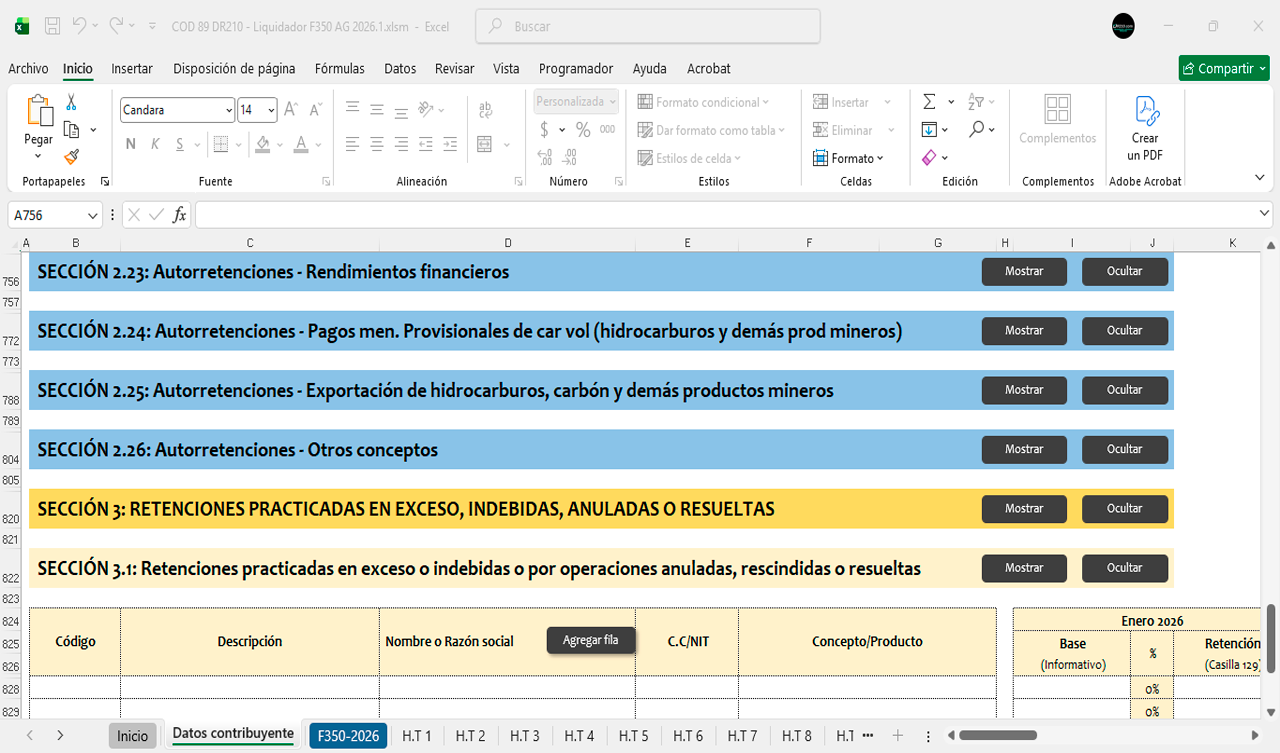Click the Copy icon in Portapapeles

[x=71, y=130]
